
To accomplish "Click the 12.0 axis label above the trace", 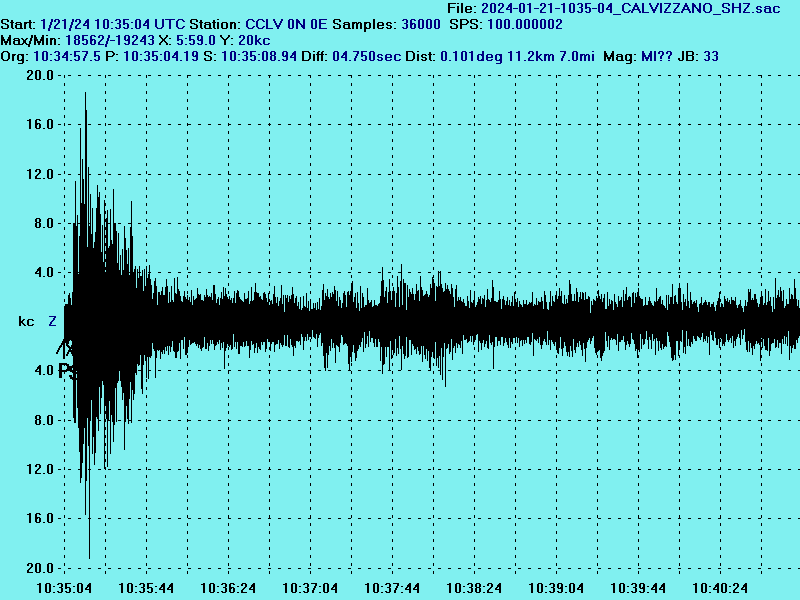I will tap(40, 174).
